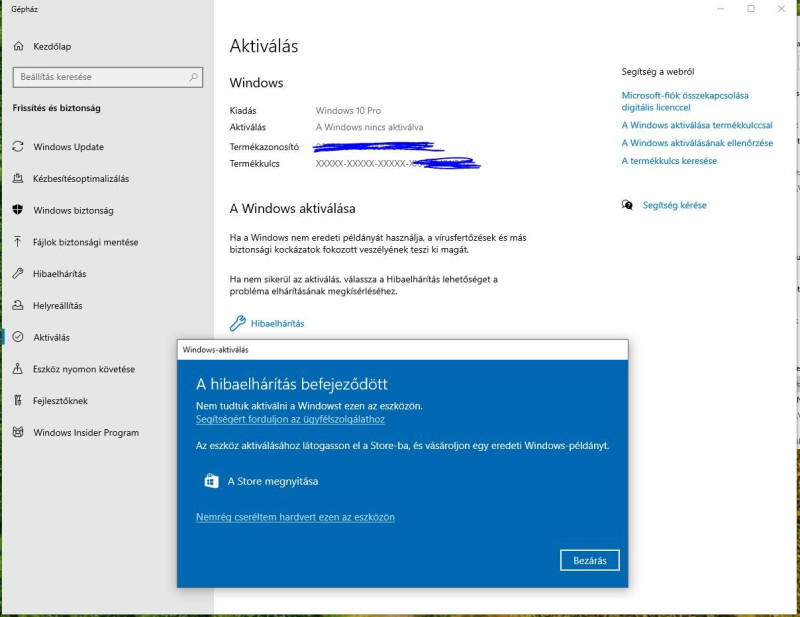Screen dimensions: 800x617
Task: Open Kezdőlap in the sidebar
Action: 52,46
